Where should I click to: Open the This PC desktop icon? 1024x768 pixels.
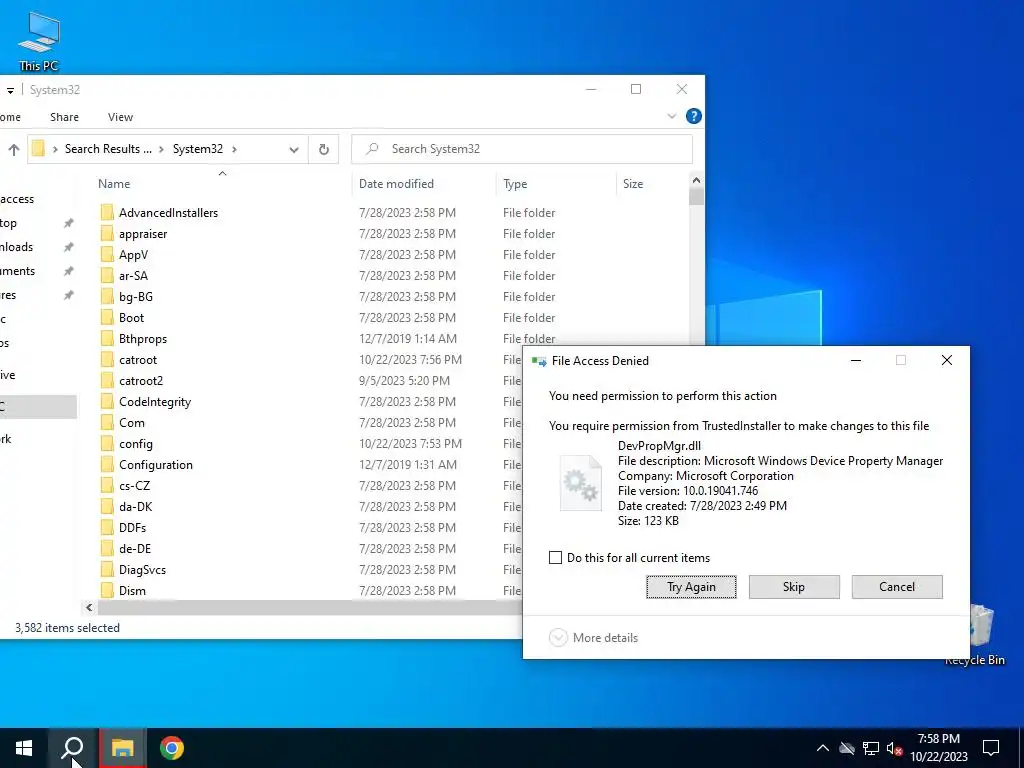pos(39,41)
